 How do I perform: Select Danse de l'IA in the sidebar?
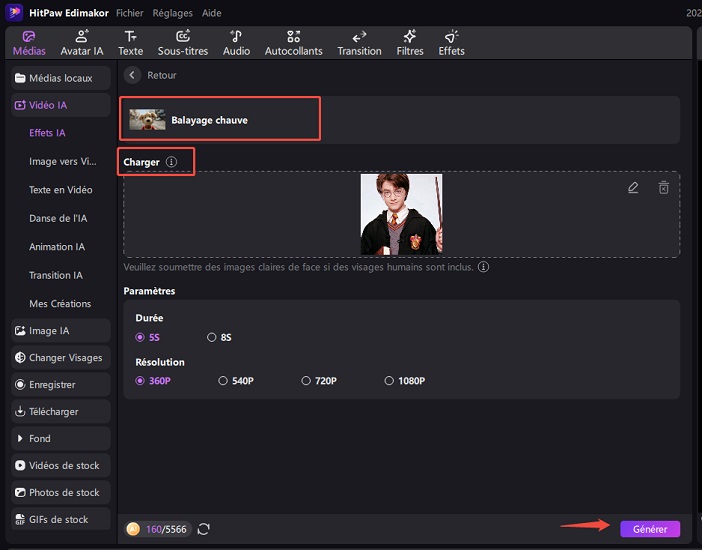tap(58, 218)
